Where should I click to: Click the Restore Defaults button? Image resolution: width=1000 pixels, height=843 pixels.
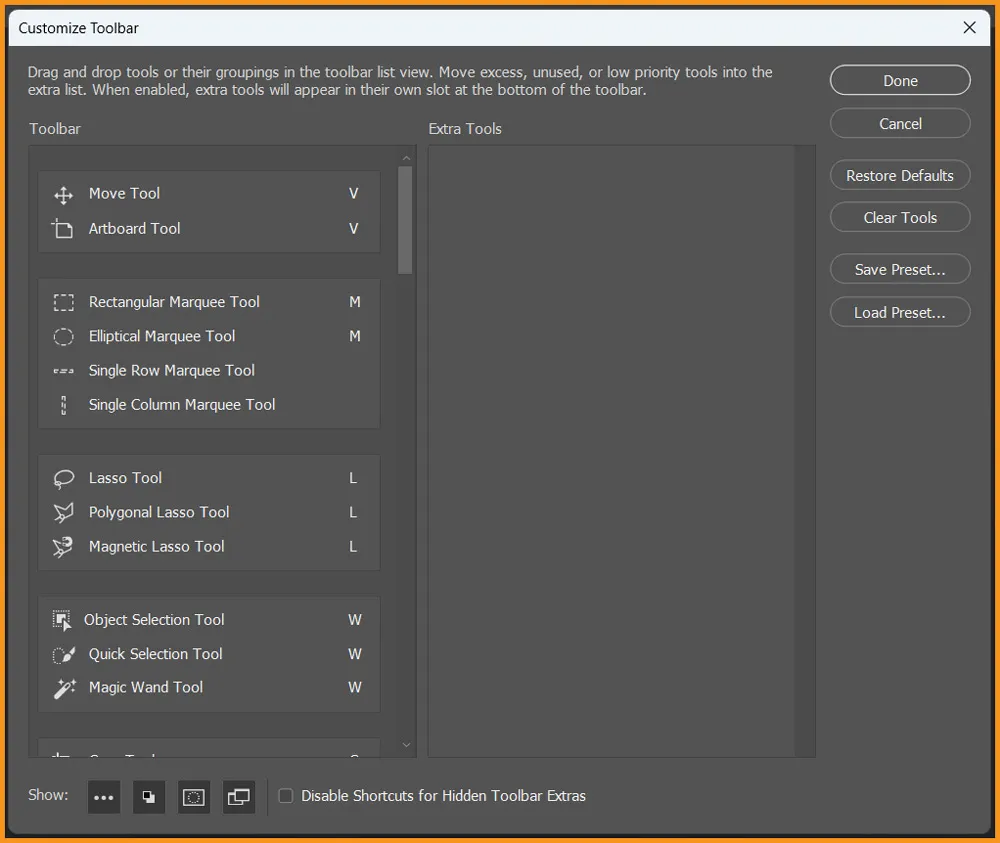pyautogui.click(x=899, y=175)
